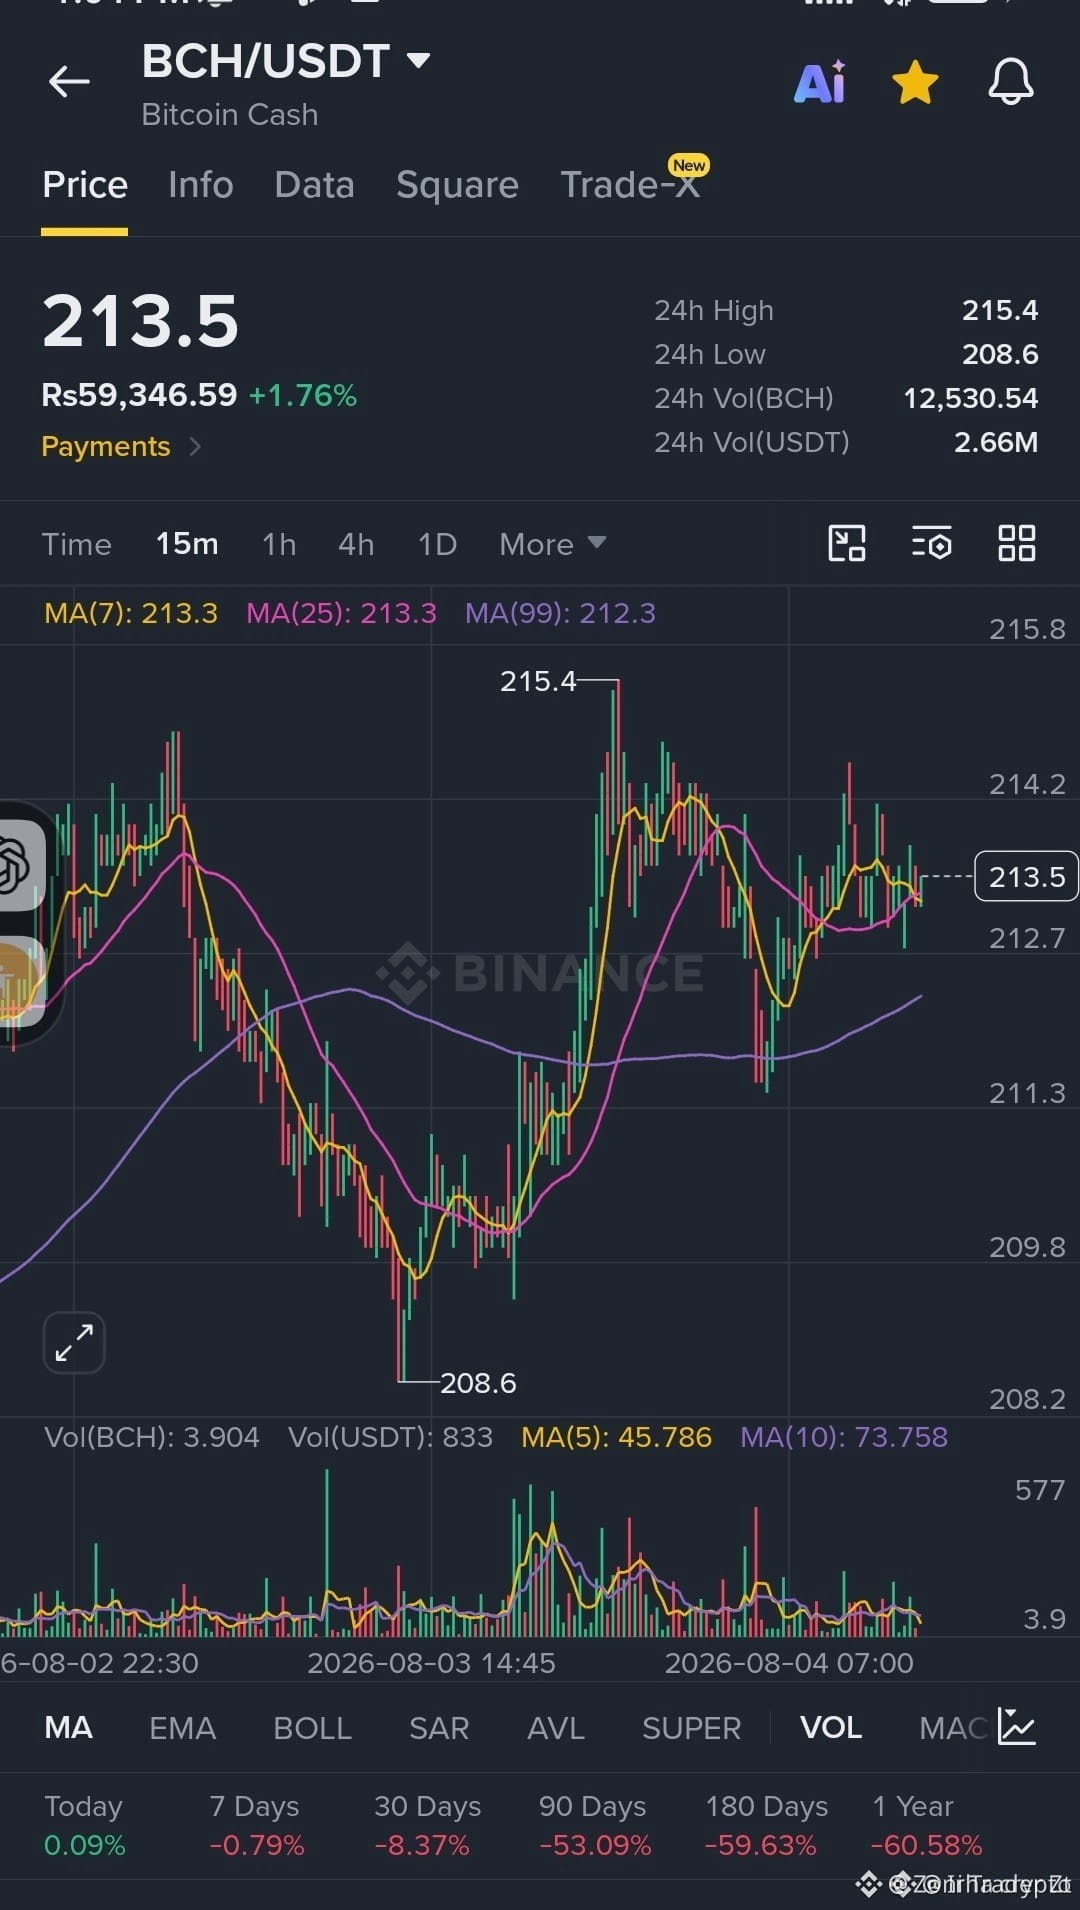Tap the 90 Days -53.09% performance
The width and height of the screenshot is (1080, 1910).
click(x=594, y=1826)
